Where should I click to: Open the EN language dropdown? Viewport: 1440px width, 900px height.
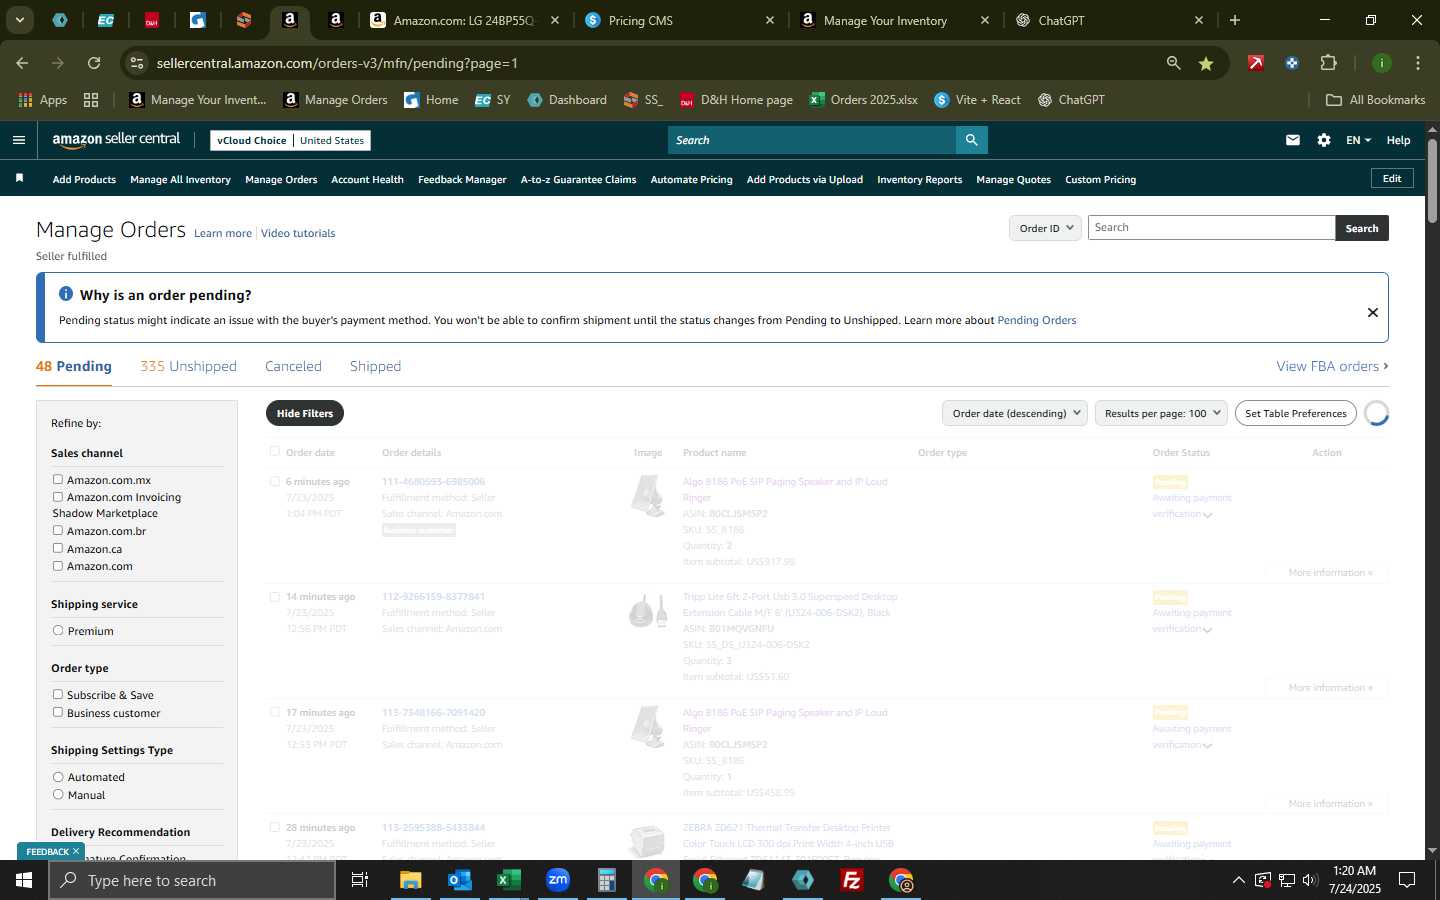click(1358, 140)
